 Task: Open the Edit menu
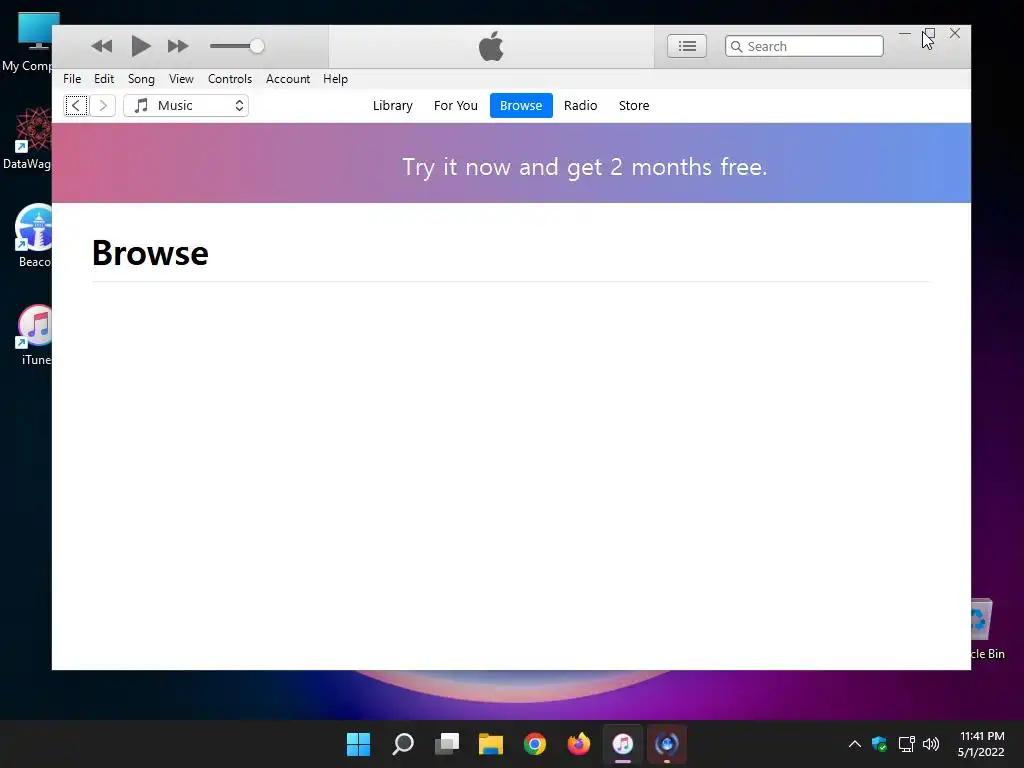point(104,79)
